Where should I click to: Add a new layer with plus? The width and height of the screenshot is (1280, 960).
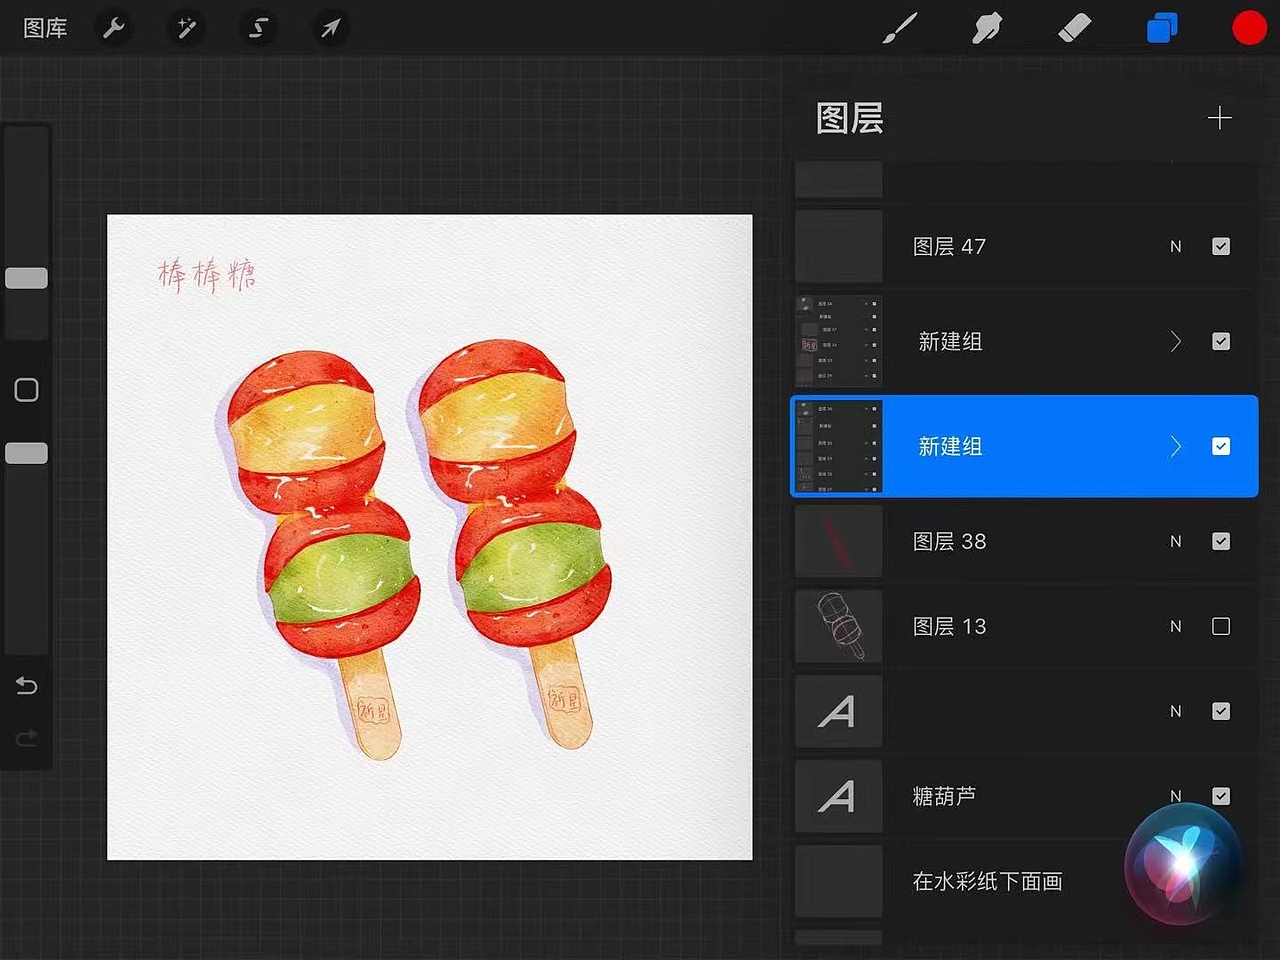[x=1219, y=118]
